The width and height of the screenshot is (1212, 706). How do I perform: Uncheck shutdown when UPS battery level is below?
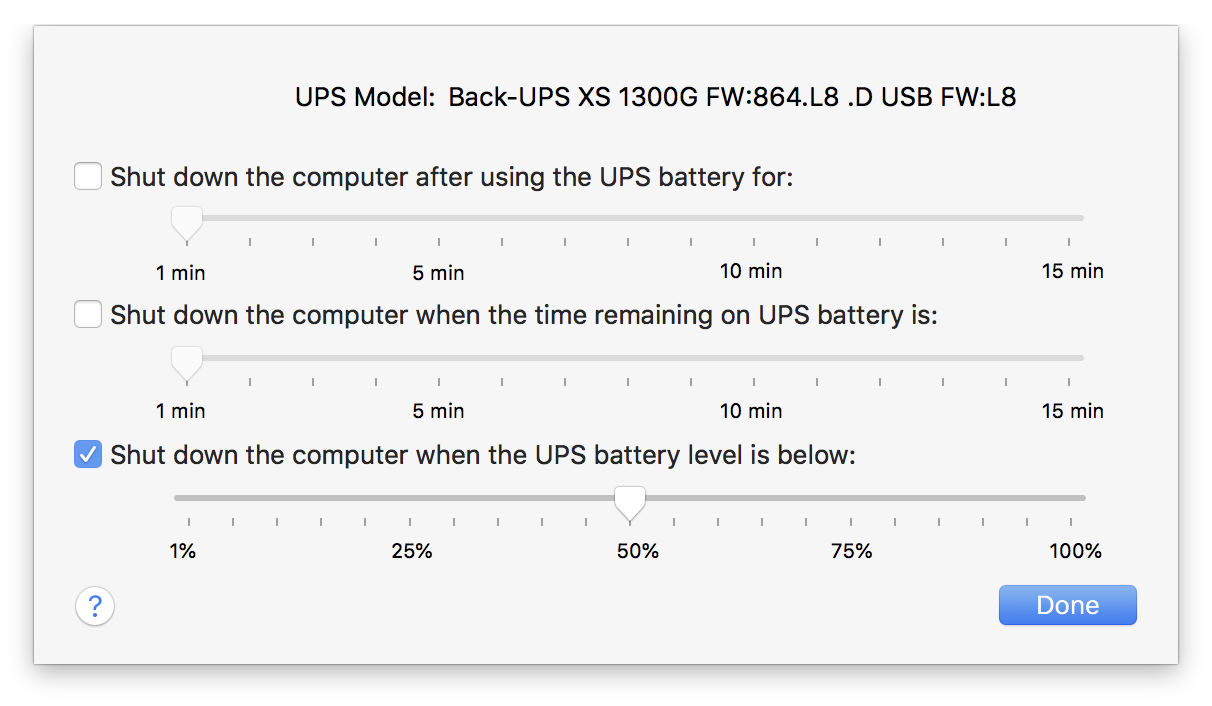click(x=88, y=456)
